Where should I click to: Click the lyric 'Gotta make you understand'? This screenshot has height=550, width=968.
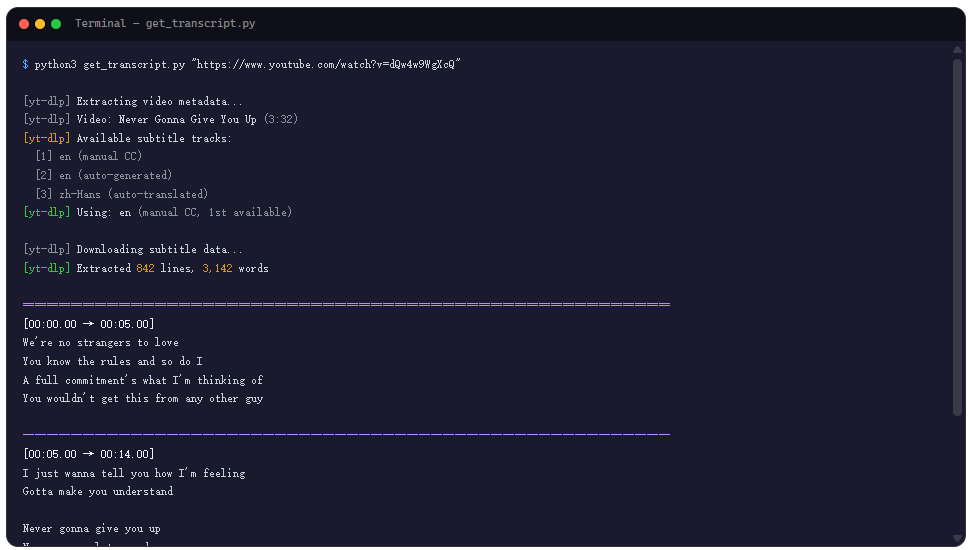tap(98, 491)
